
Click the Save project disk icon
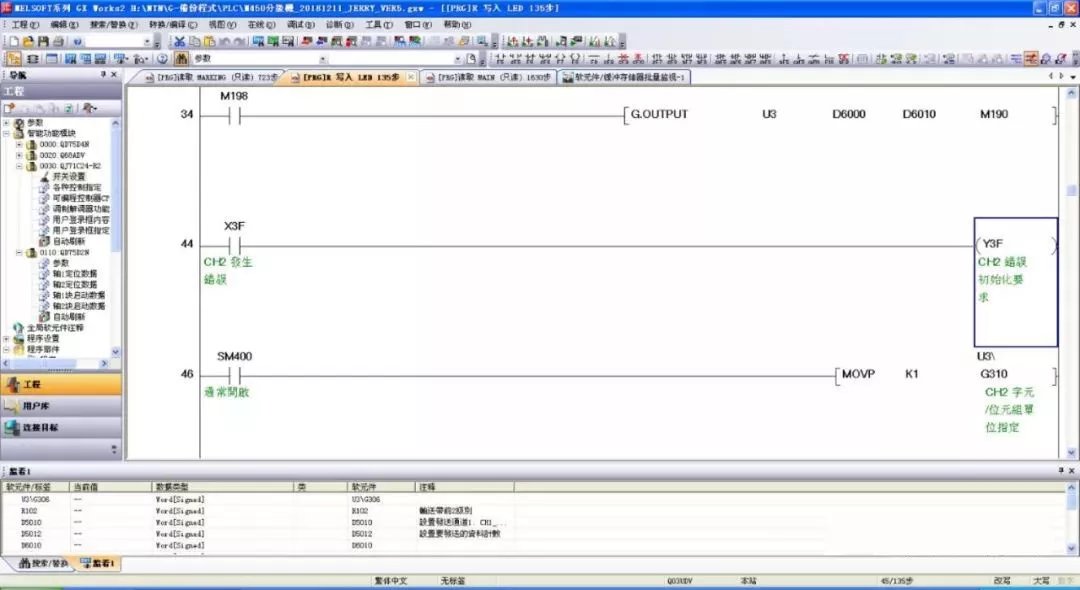coord(42,41)
